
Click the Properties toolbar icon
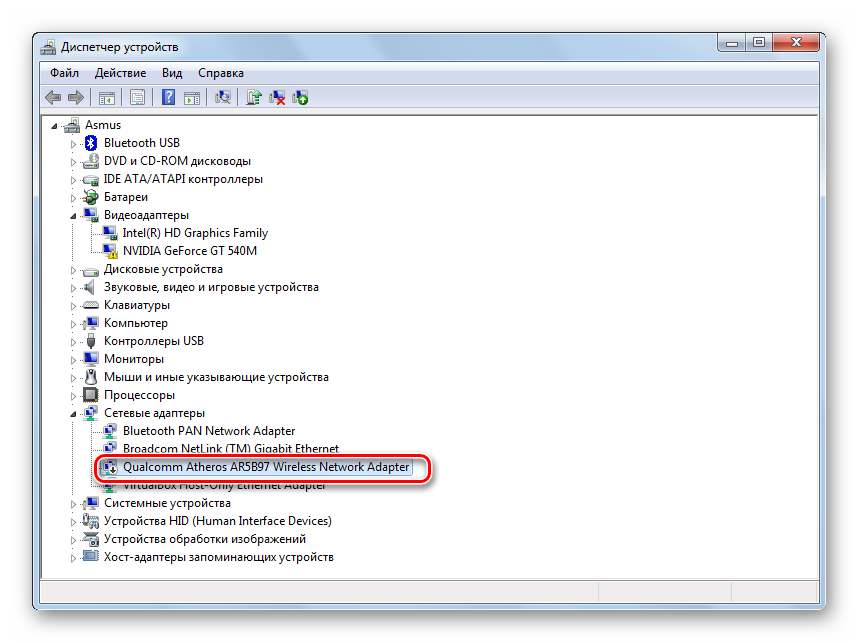click(137, 97)
